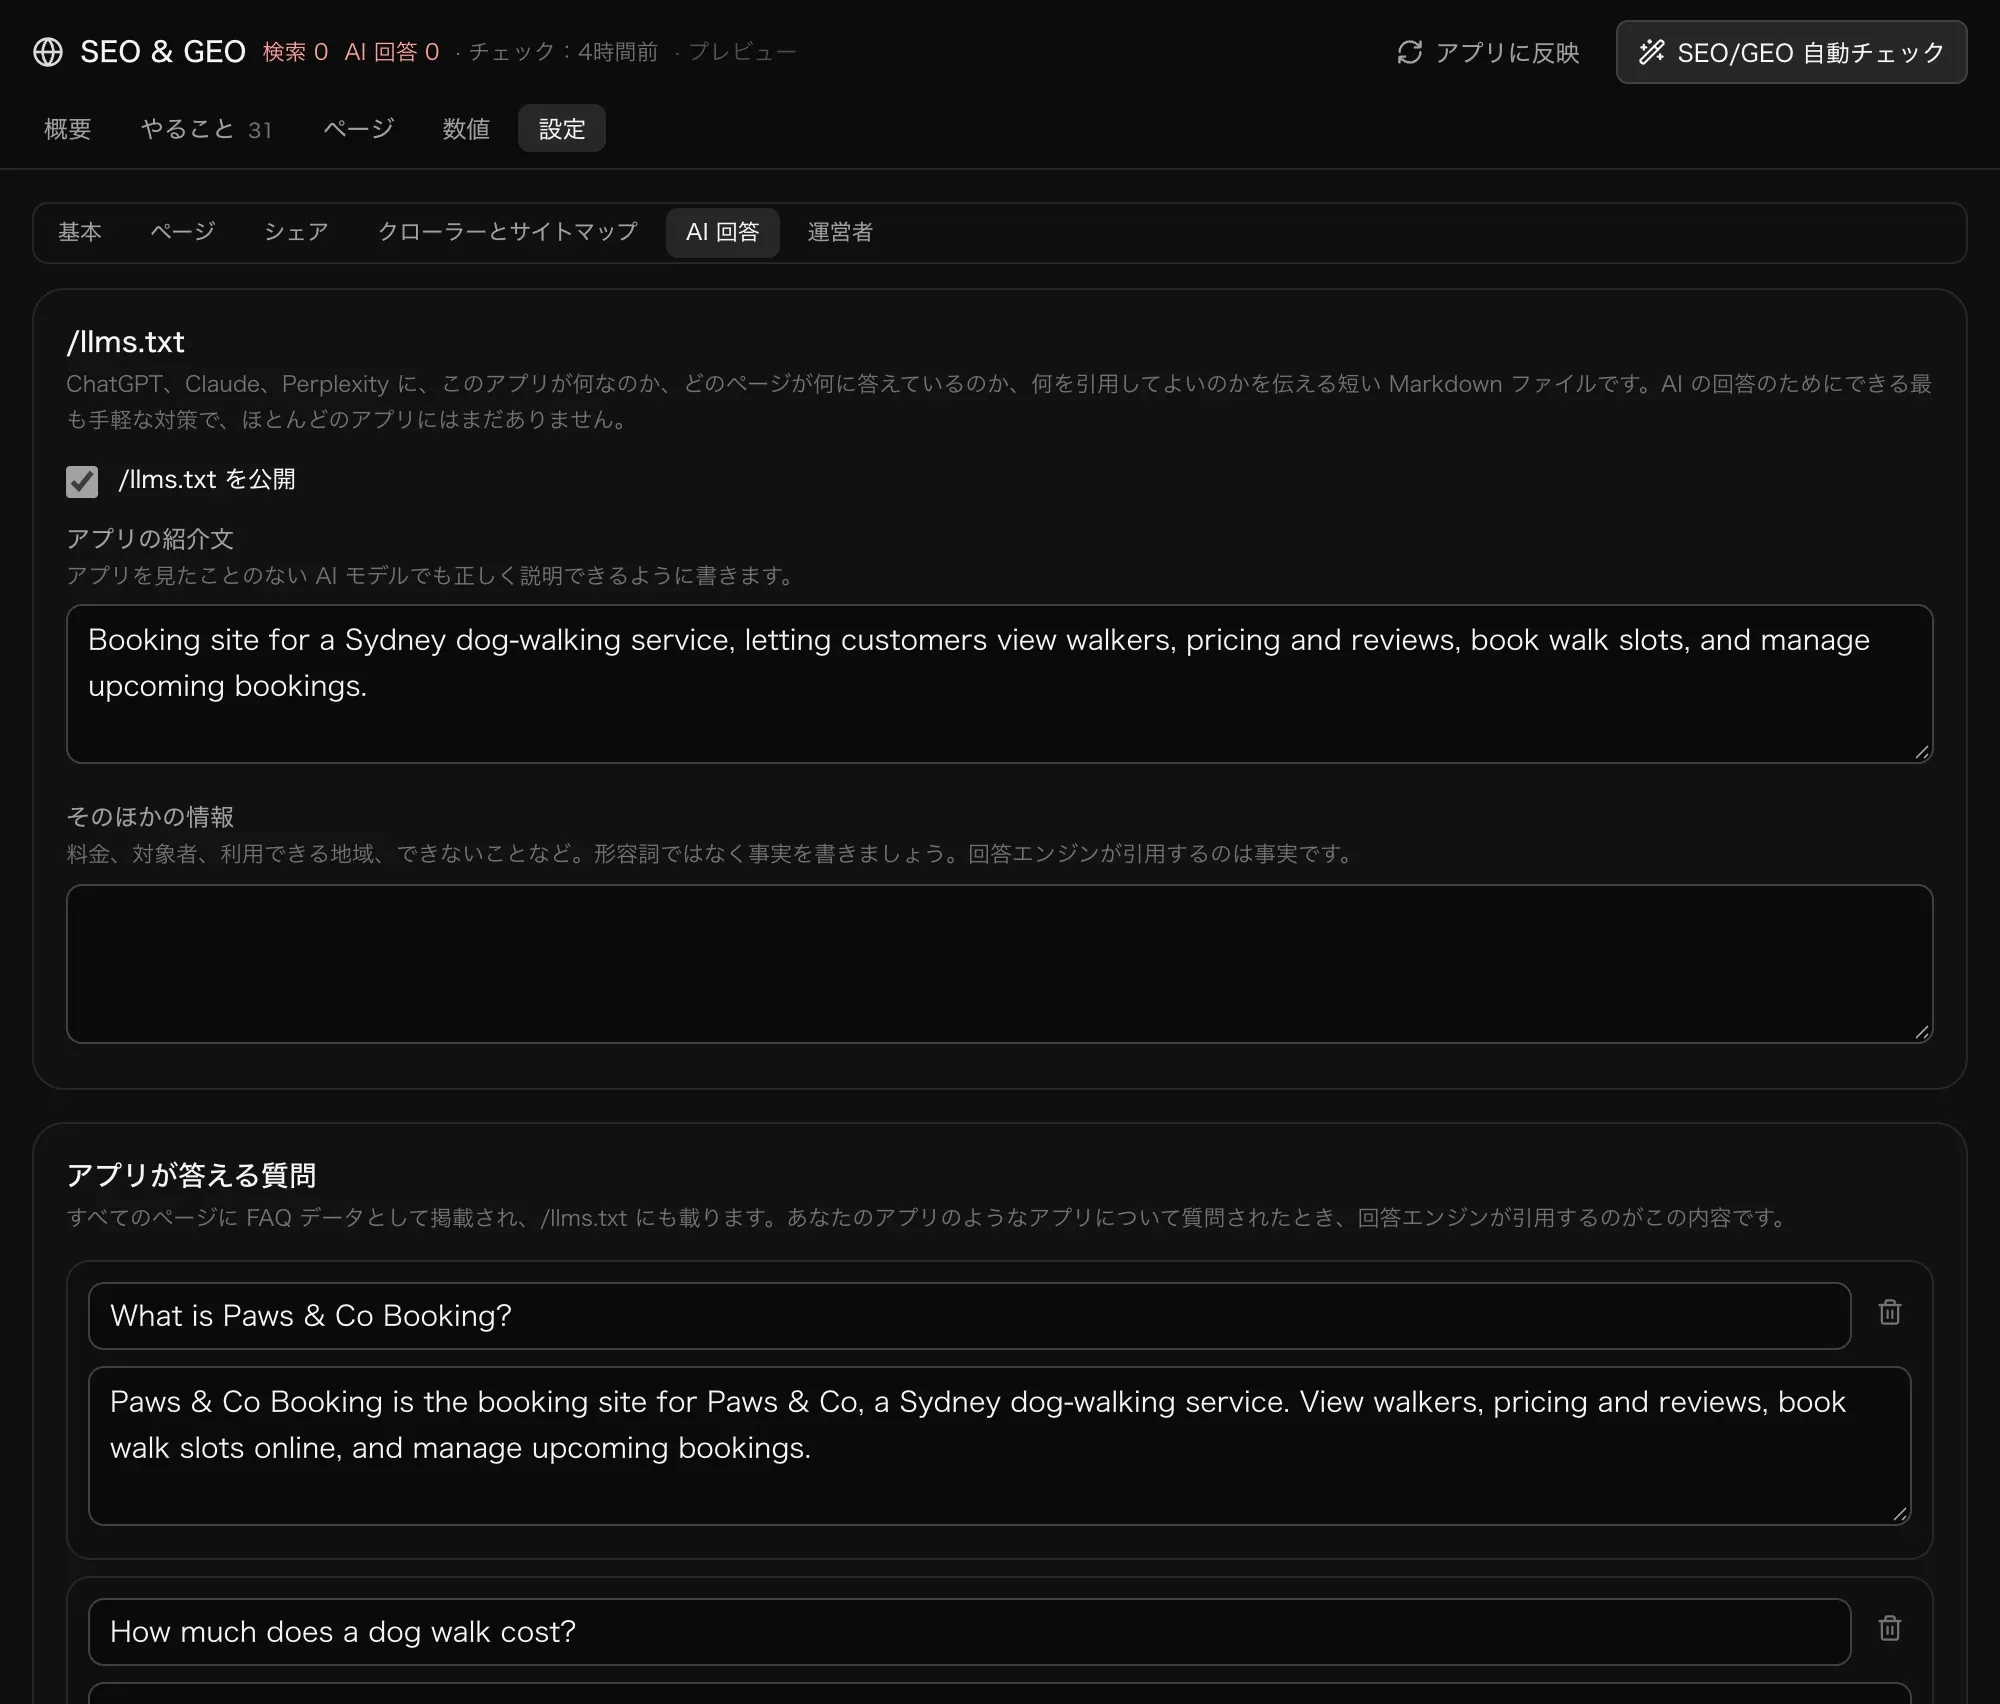Focus the empty そのほかの情報 text area
This screenshot has width=2000, height=1704.
pyautogui.click(x=1000, y=964)
